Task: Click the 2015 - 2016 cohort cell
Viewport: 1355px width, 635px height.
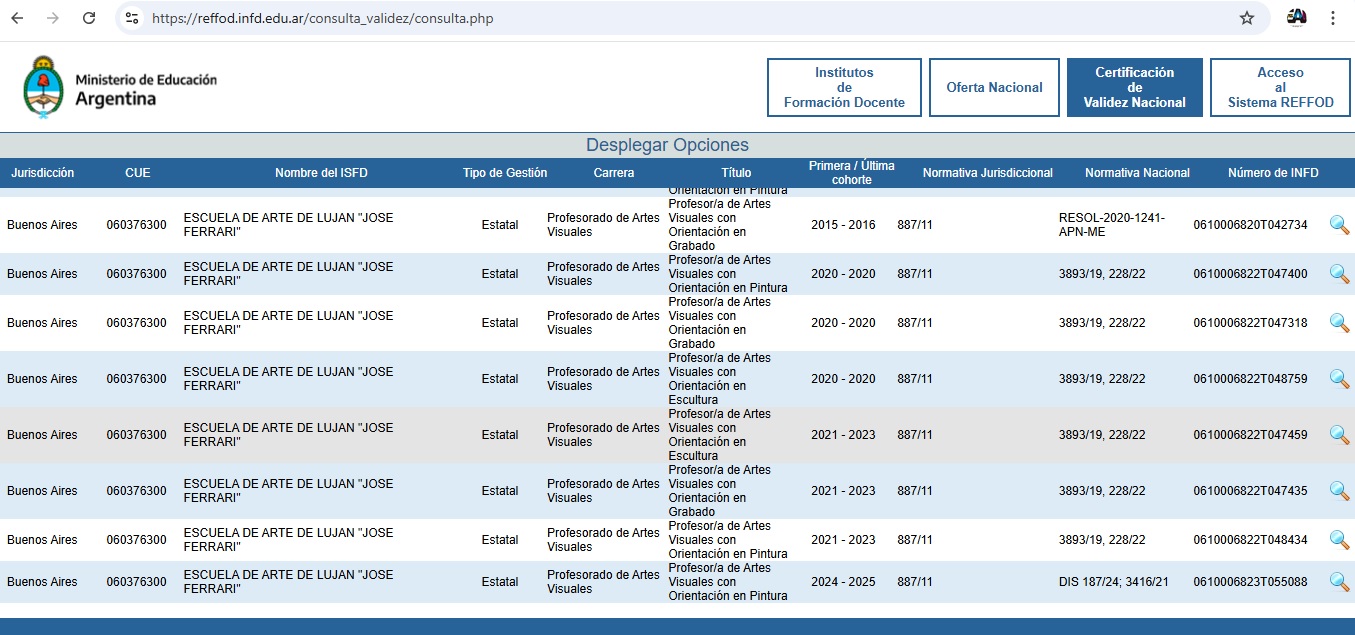Action: pyautogui.click(x=843, y=225)
